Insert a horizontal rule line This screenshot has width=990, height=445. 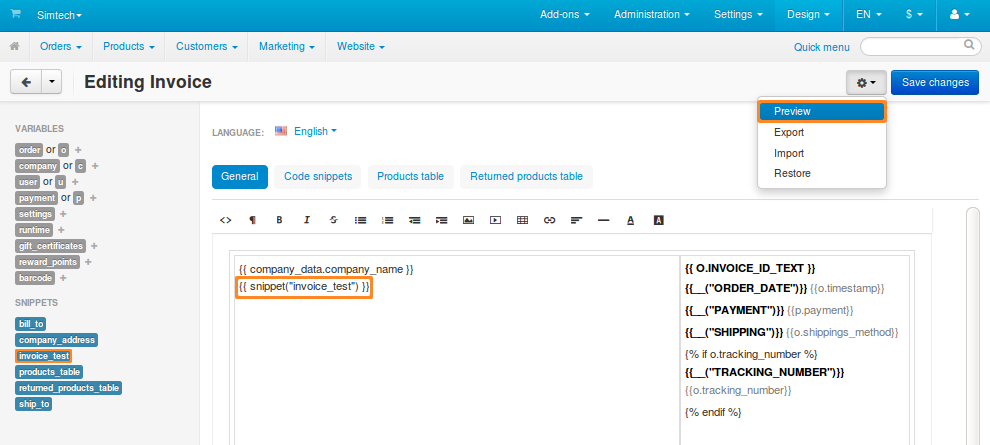point(603,220)
